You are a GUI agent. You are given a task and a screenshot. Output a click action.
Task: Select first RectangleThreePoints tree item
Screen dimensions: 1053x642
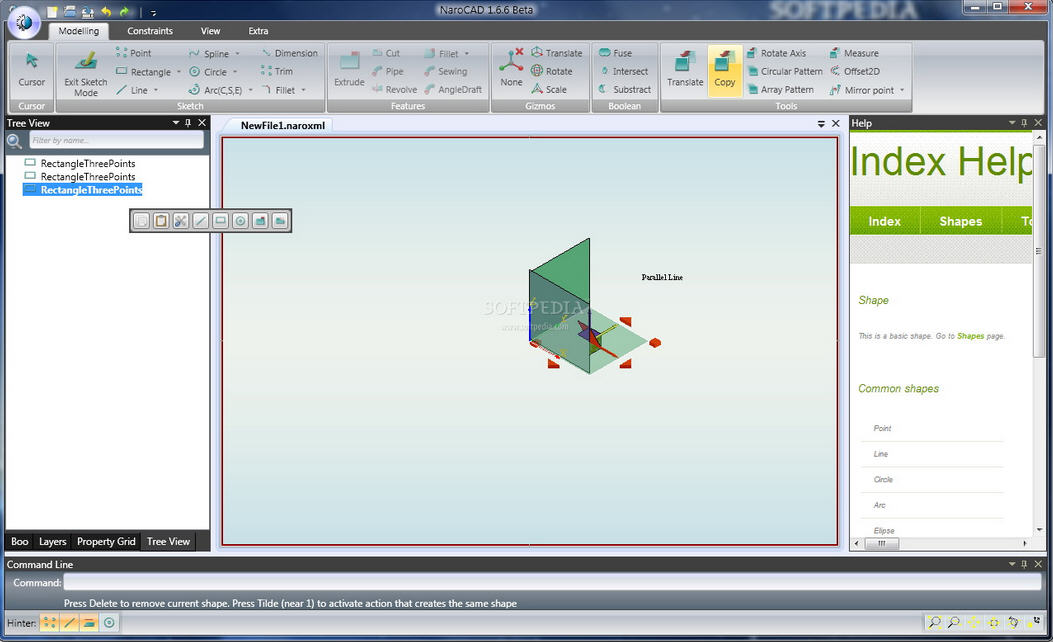pos(87,163)
